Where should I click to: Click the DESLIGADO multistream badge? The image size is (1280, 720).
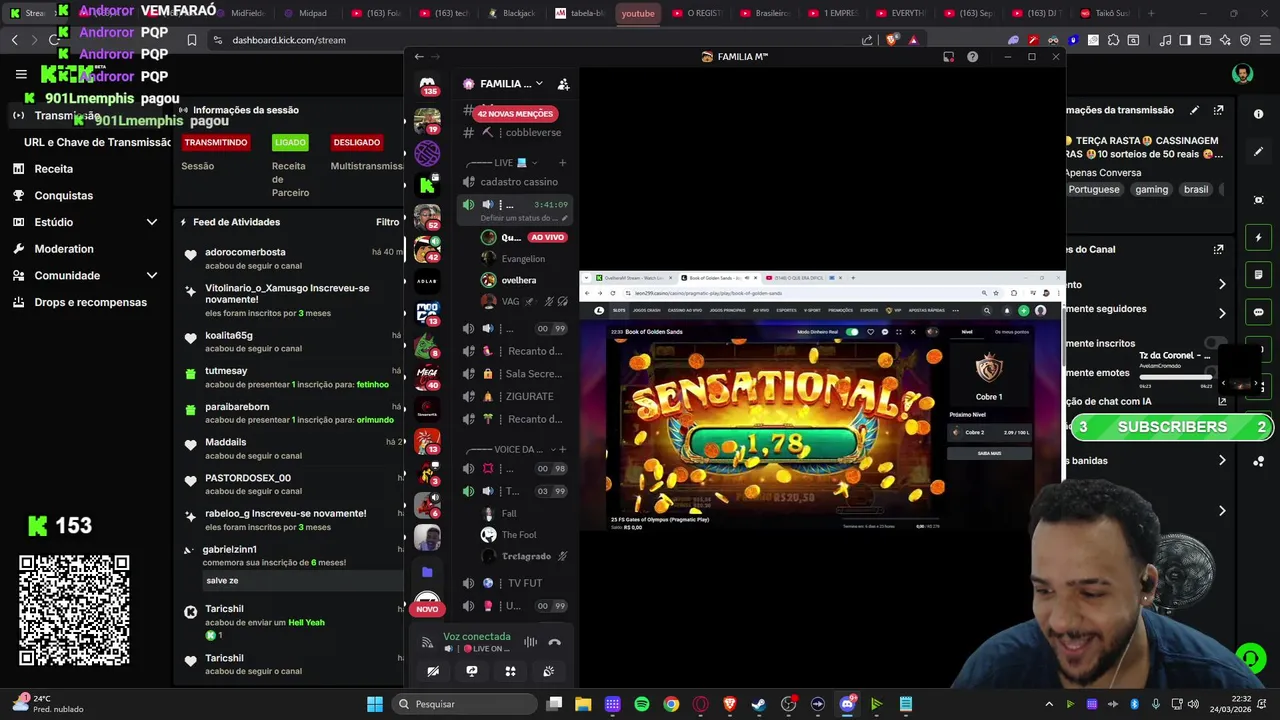[356, 142]
